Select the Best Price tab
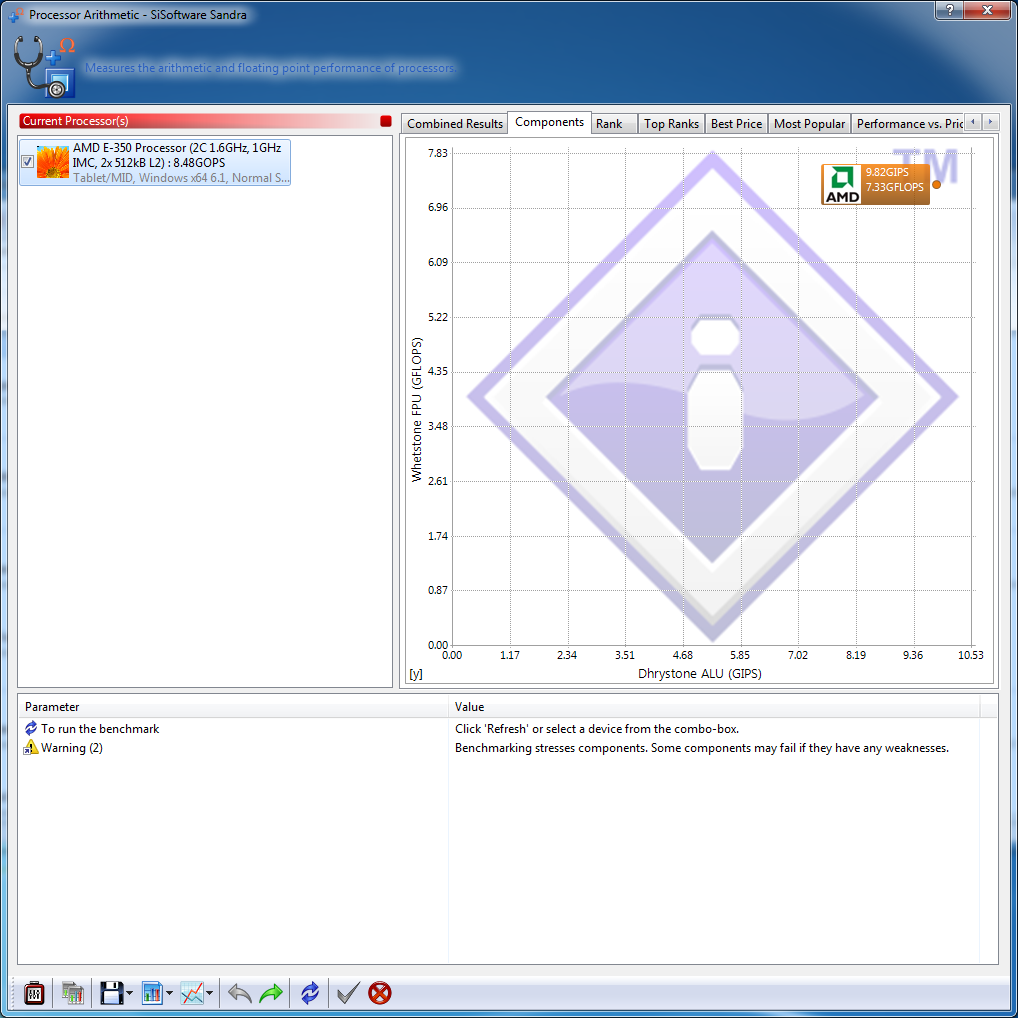 (x=736, y=124)
